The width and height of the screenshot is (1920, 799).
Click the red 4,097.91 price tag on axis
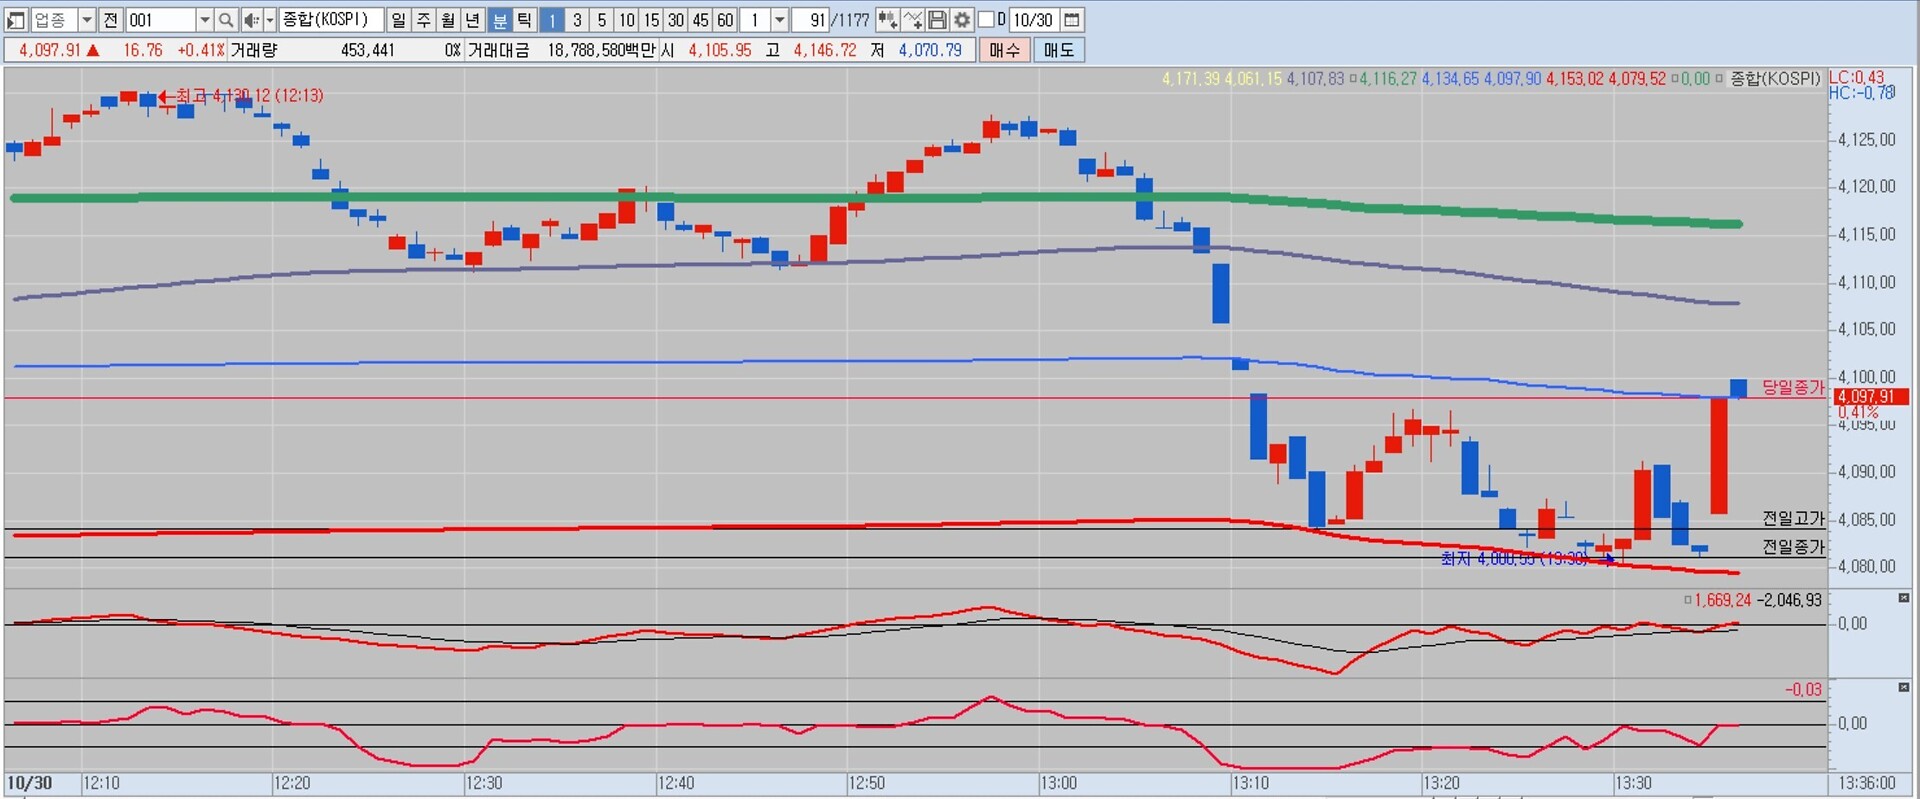click(1869, 397)
